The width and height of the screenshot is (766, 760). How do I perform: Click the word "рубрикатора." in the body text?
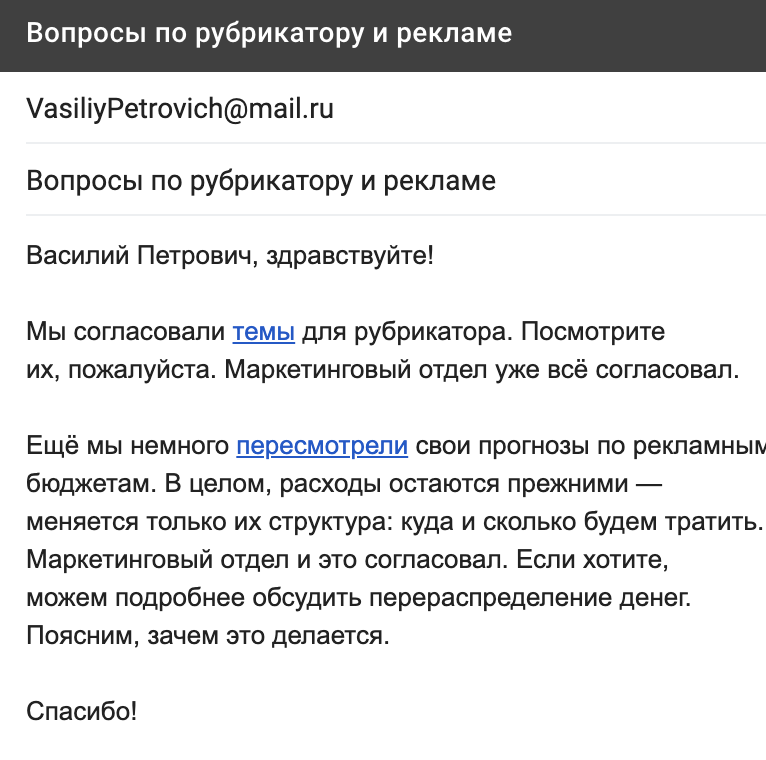pos(433,333)
